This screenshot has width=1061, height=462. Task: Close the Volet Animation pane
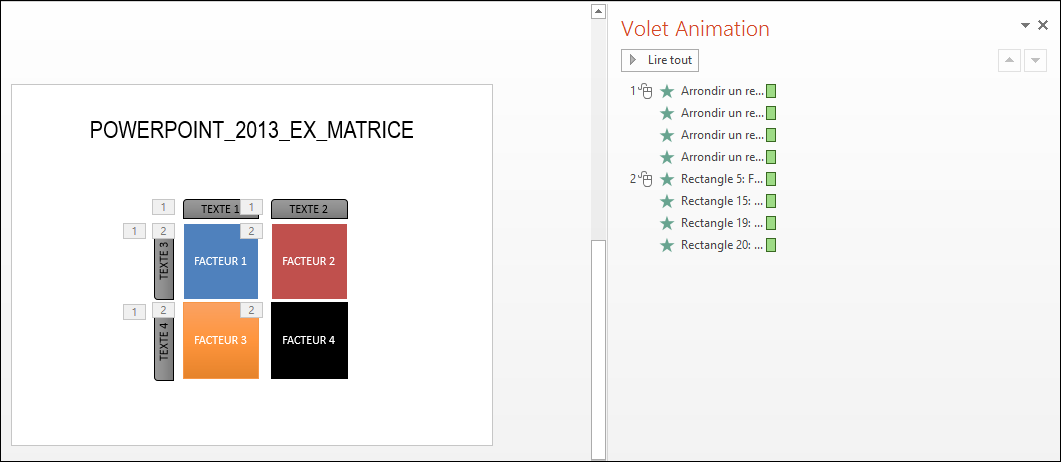pyautogui.click(x=1043, y=25)
